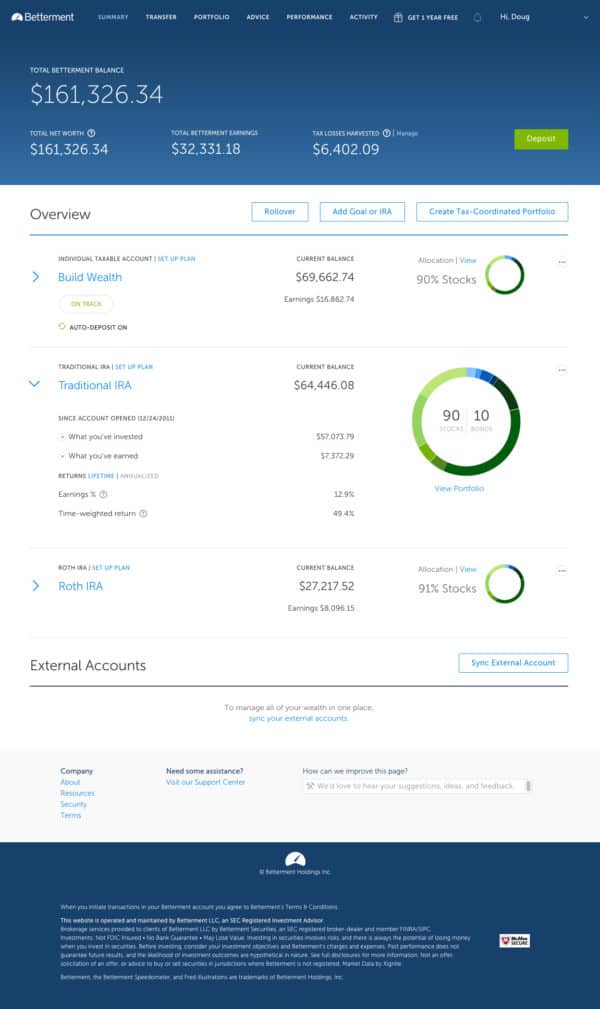
Task: Click bullet beside What you've invested
Action: [x=62, y=436]
